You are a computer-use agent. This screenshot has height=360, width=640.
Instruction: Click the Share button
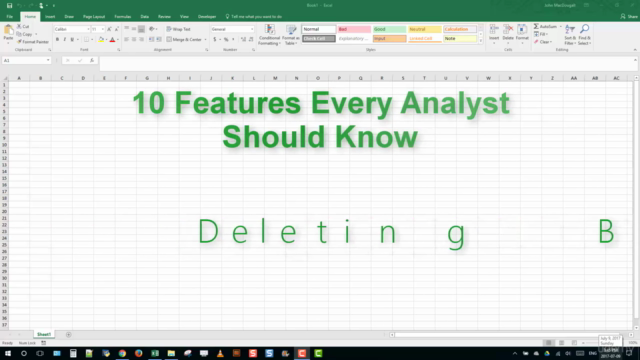click(629, 16)
